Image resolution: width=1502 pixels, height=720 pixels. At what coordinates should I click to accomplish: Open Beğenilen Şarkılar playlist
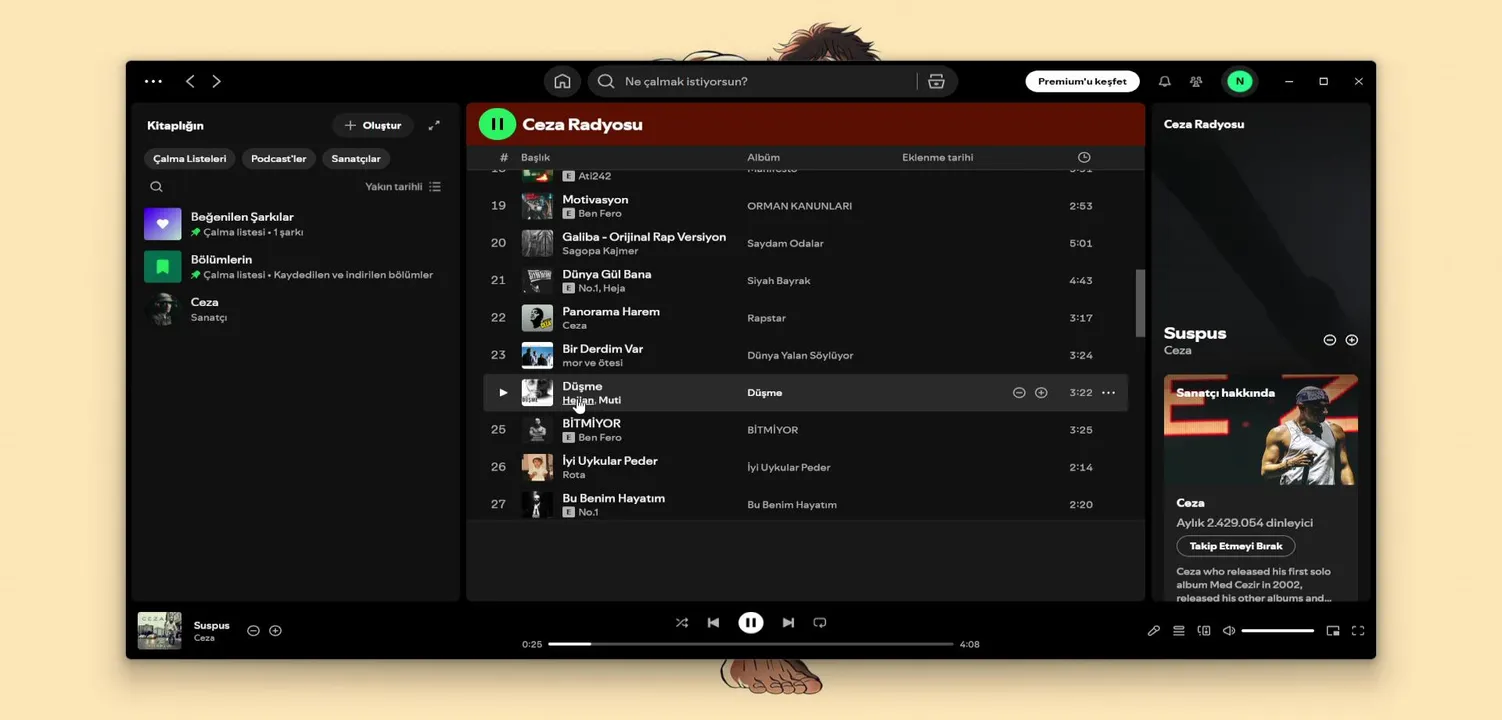(295, 224)
